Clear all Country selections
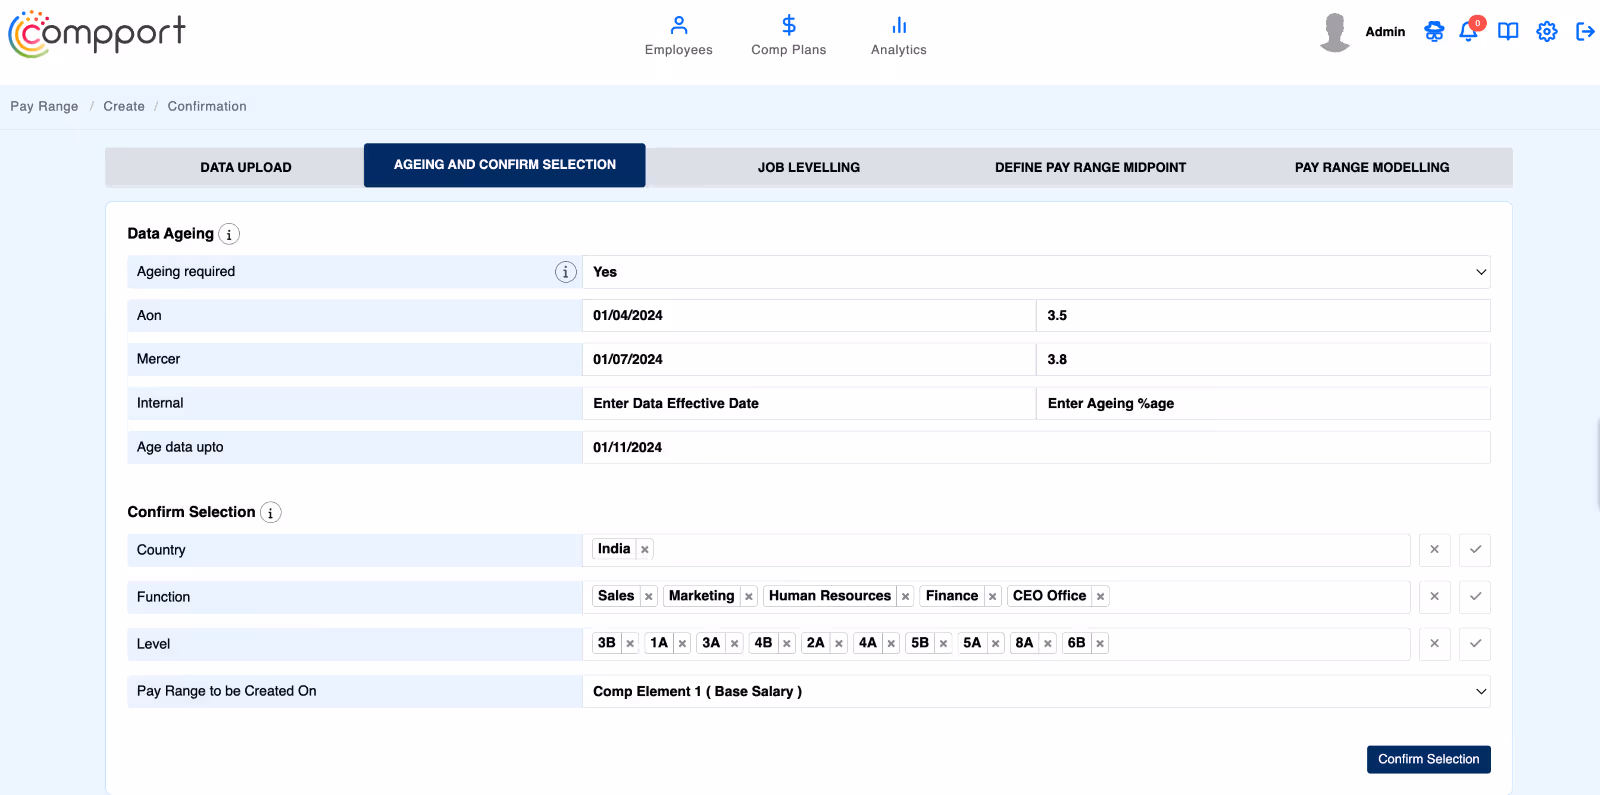 1435,550
